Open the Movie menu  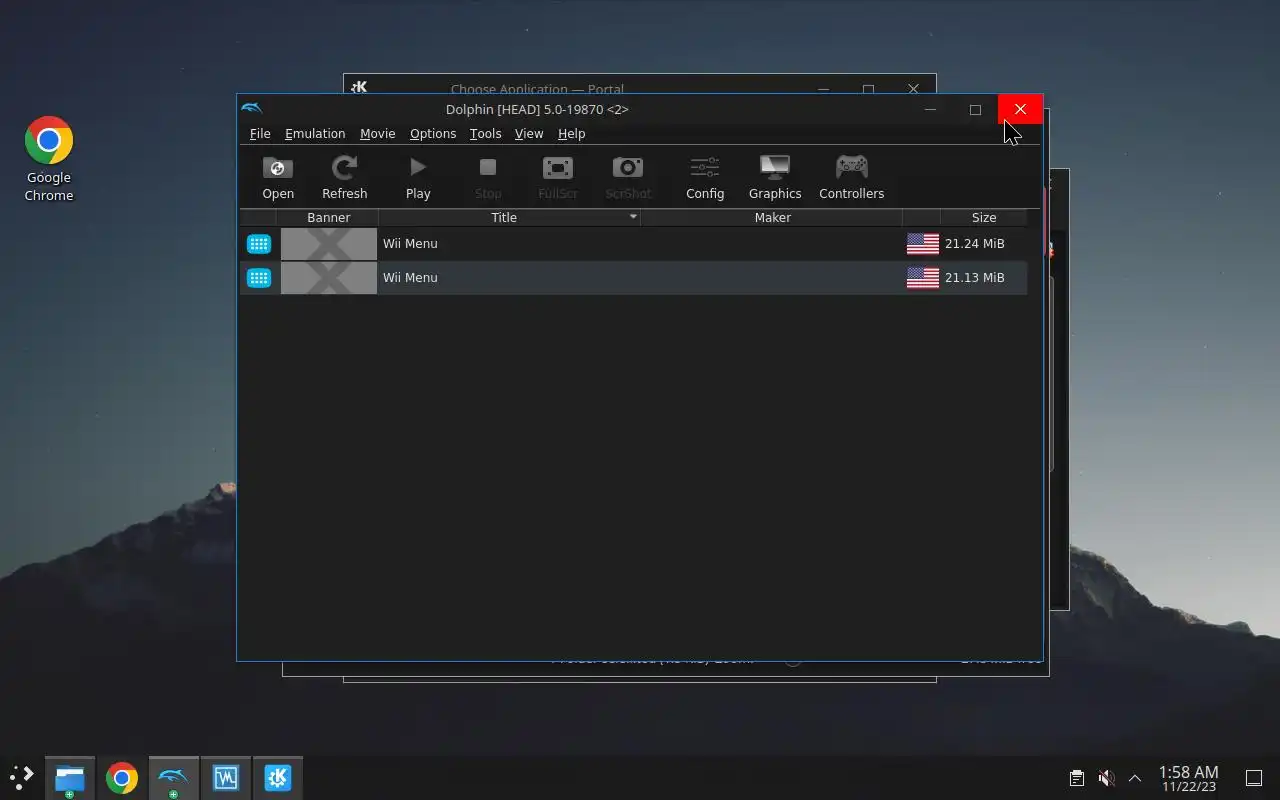click(x=378, y=134)
